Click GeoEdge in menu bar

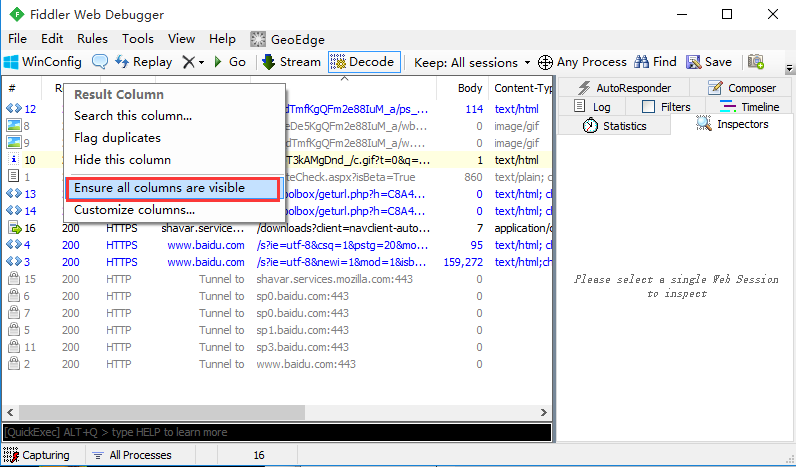(287, 40)
